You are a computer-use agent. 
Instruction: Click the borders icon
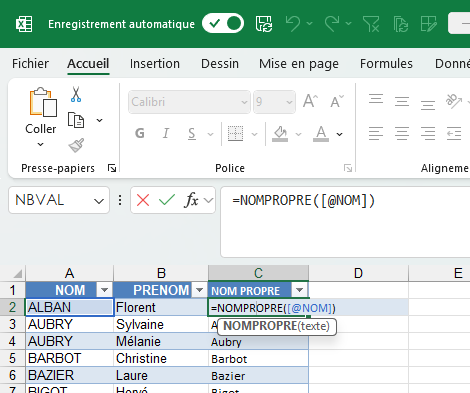pyautogui.click(x=235, y=133)
